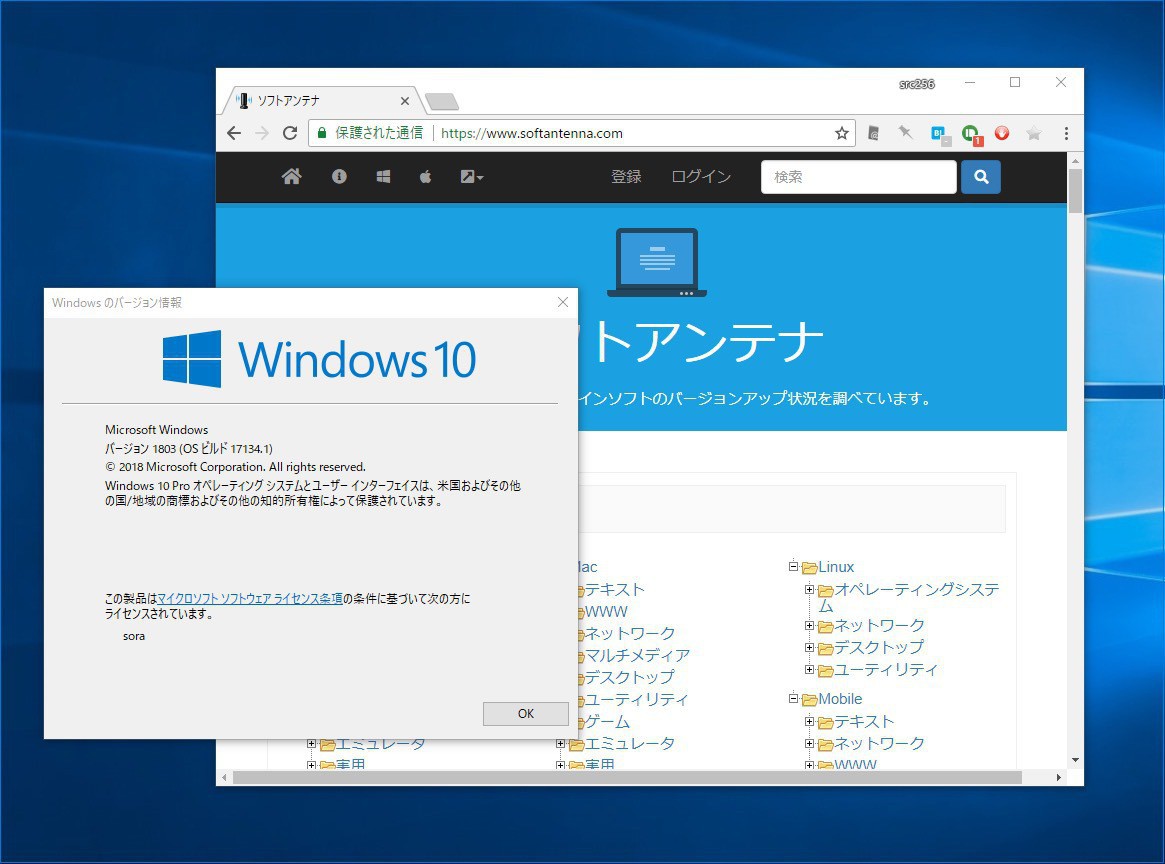Click the src256 profile button
Screen dimensions: 1165x864
(917, 84)
